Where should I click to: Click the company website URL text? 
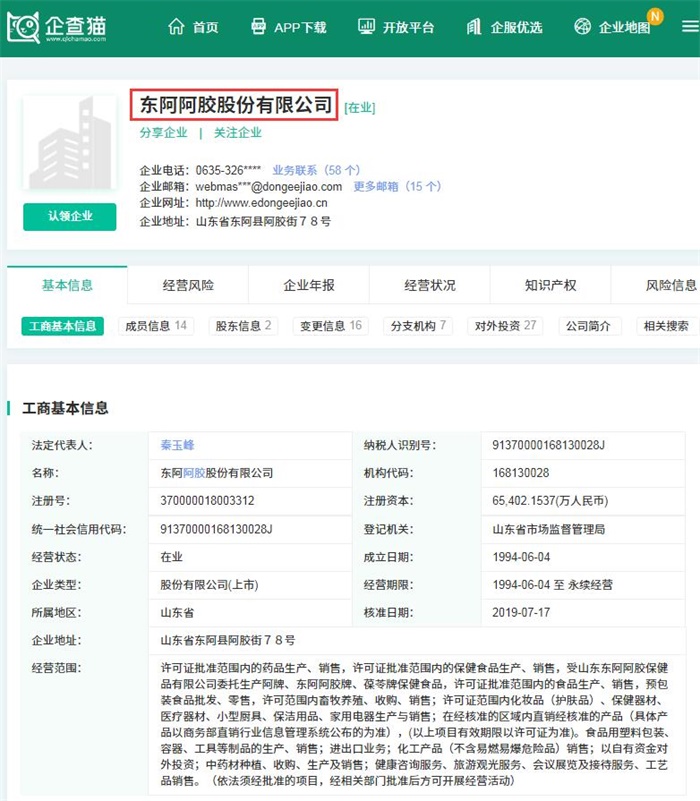261,203
